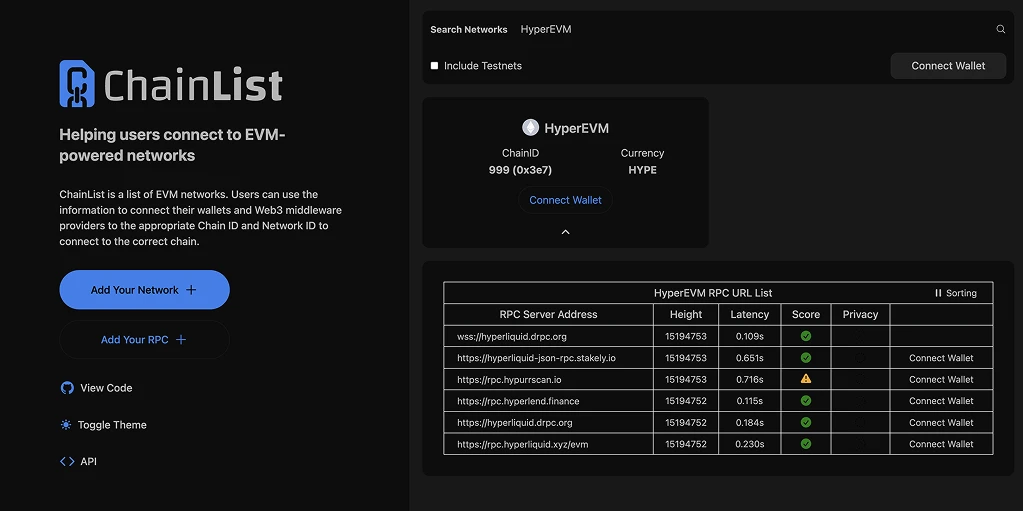Connect Wallet for https://hyperliquid.drpc.org row
The width and height of the screenshot is (1023, 511).
941,422
